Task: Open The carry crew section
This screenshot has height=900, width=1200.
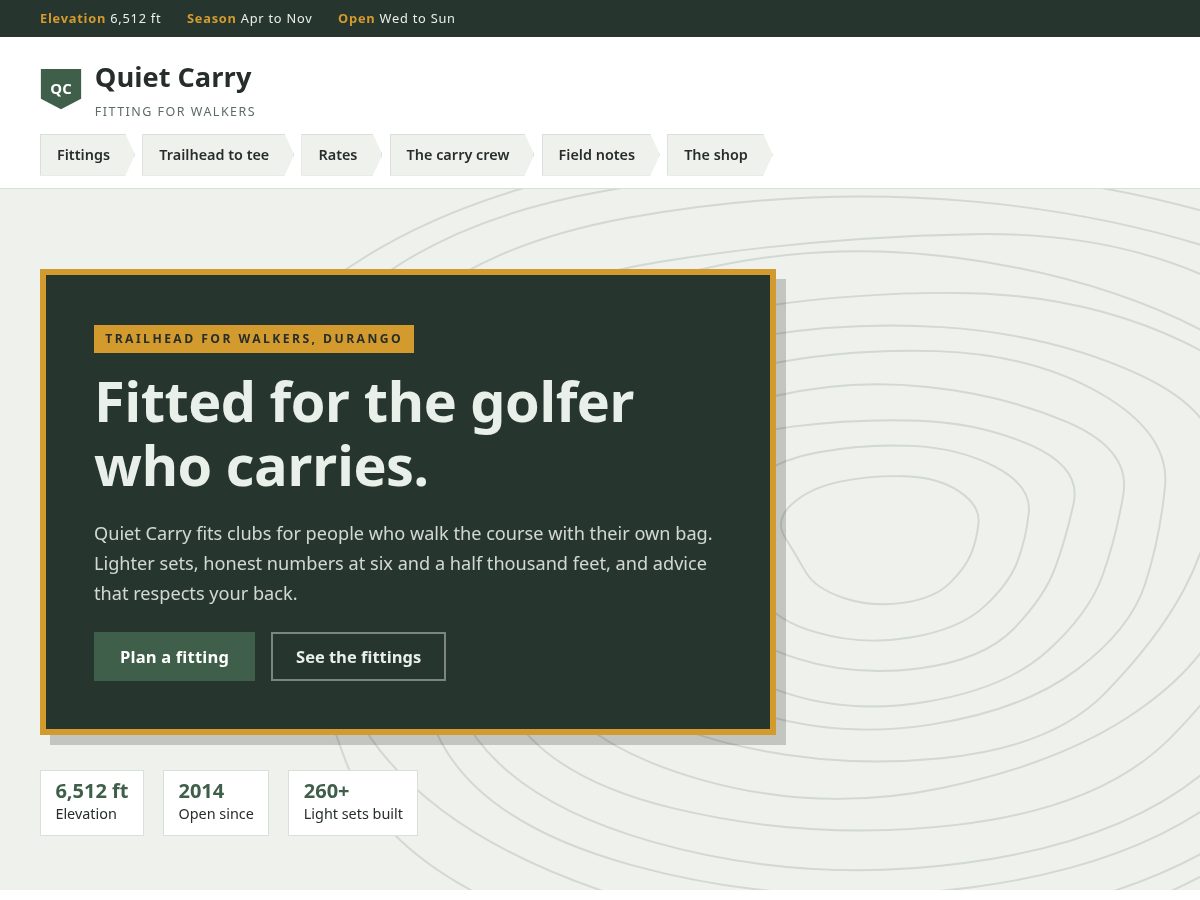Action: tap(461, 155)
